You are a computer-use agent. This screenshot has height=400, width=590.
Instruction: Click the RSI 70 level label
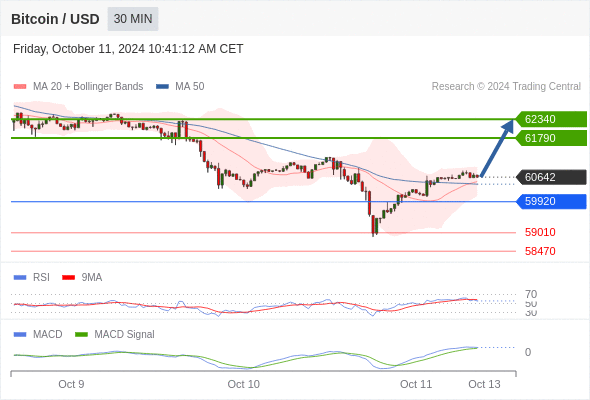click(531, 294)
